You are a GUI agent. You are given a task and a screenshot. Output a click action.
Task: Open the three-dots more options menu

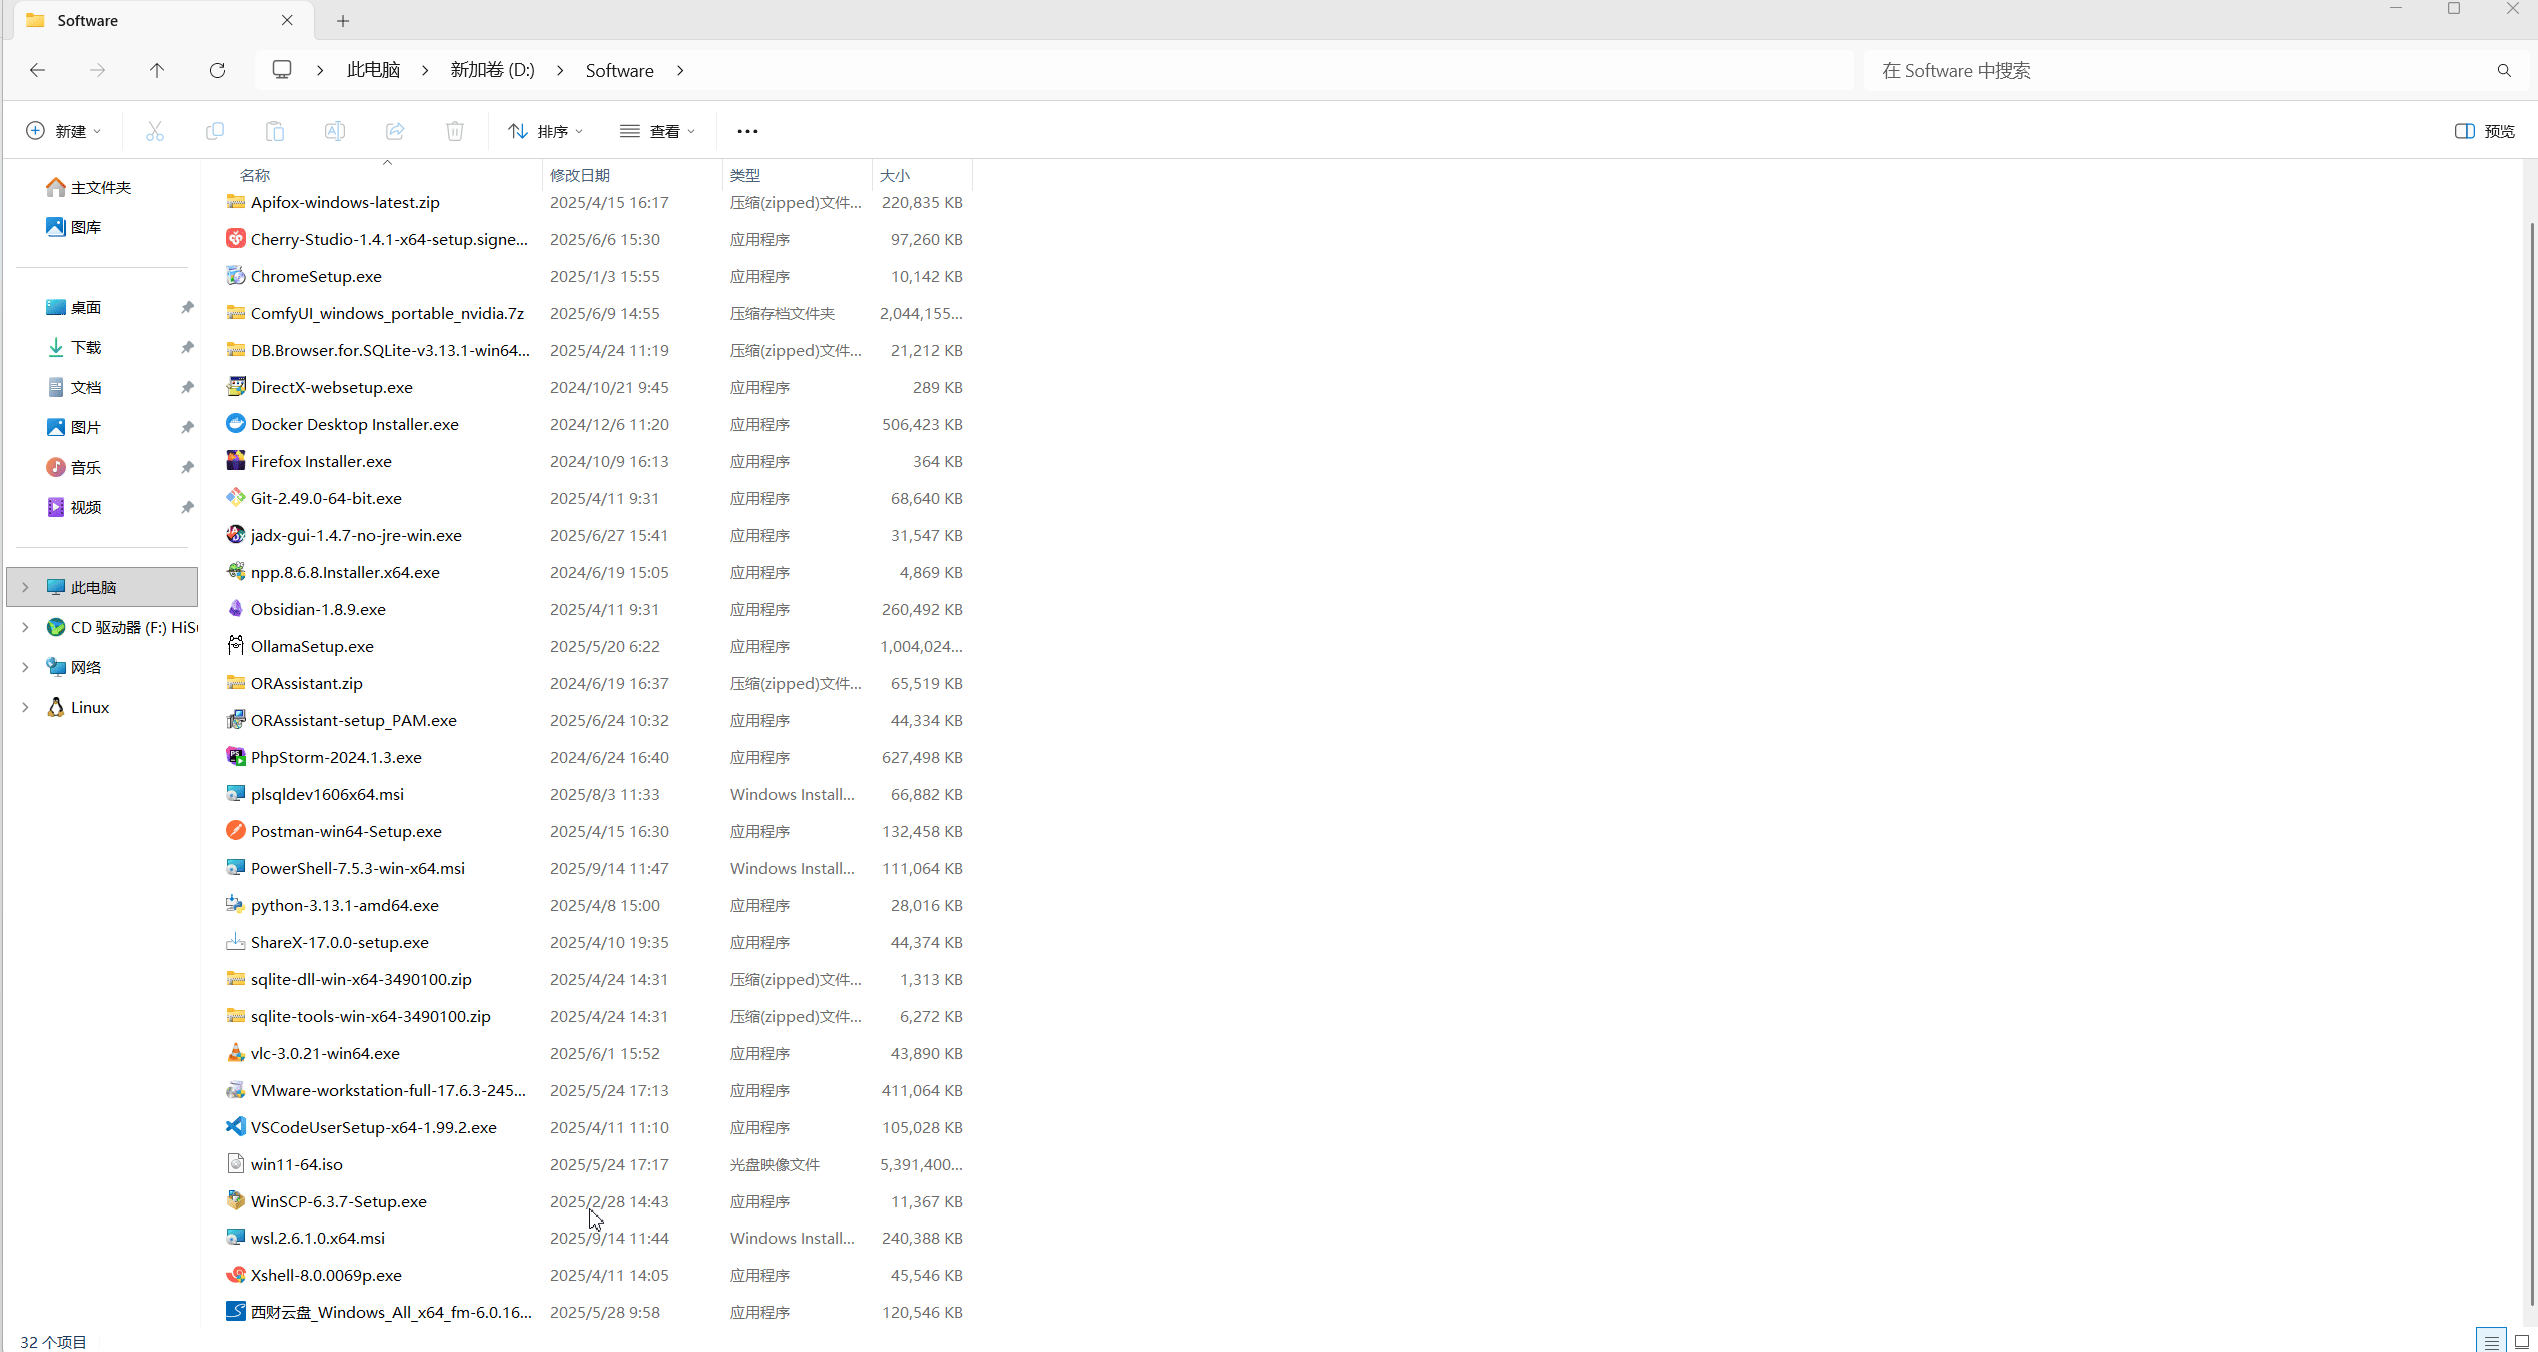pyautogui.click(x=747, y=131)
